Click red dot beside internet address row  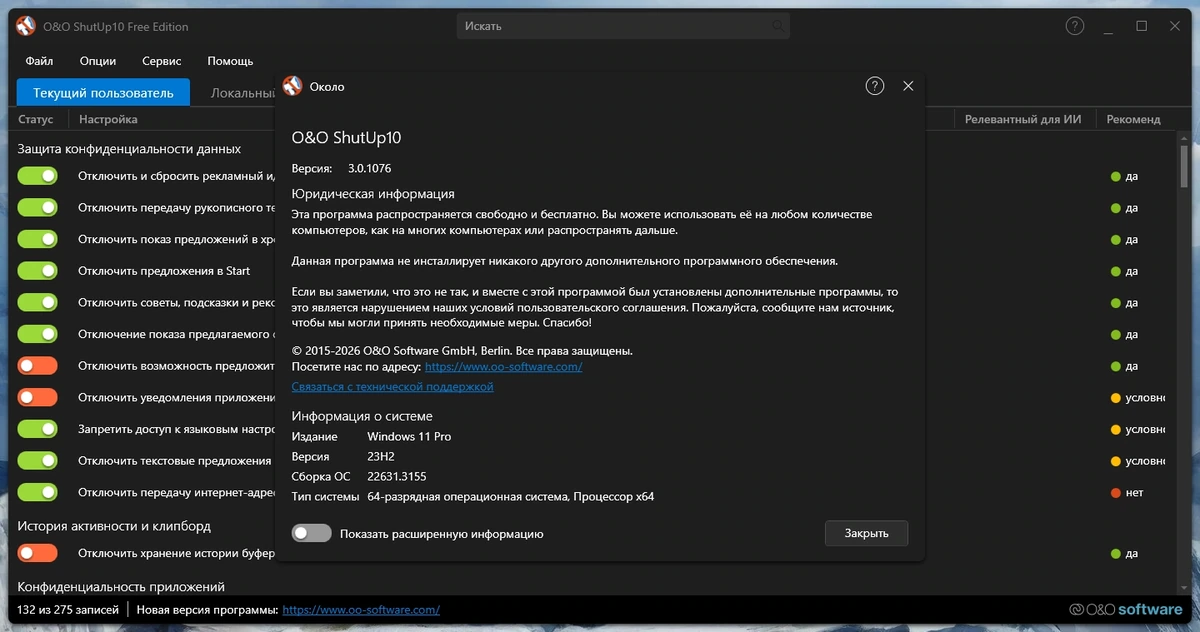[1116, 493]
